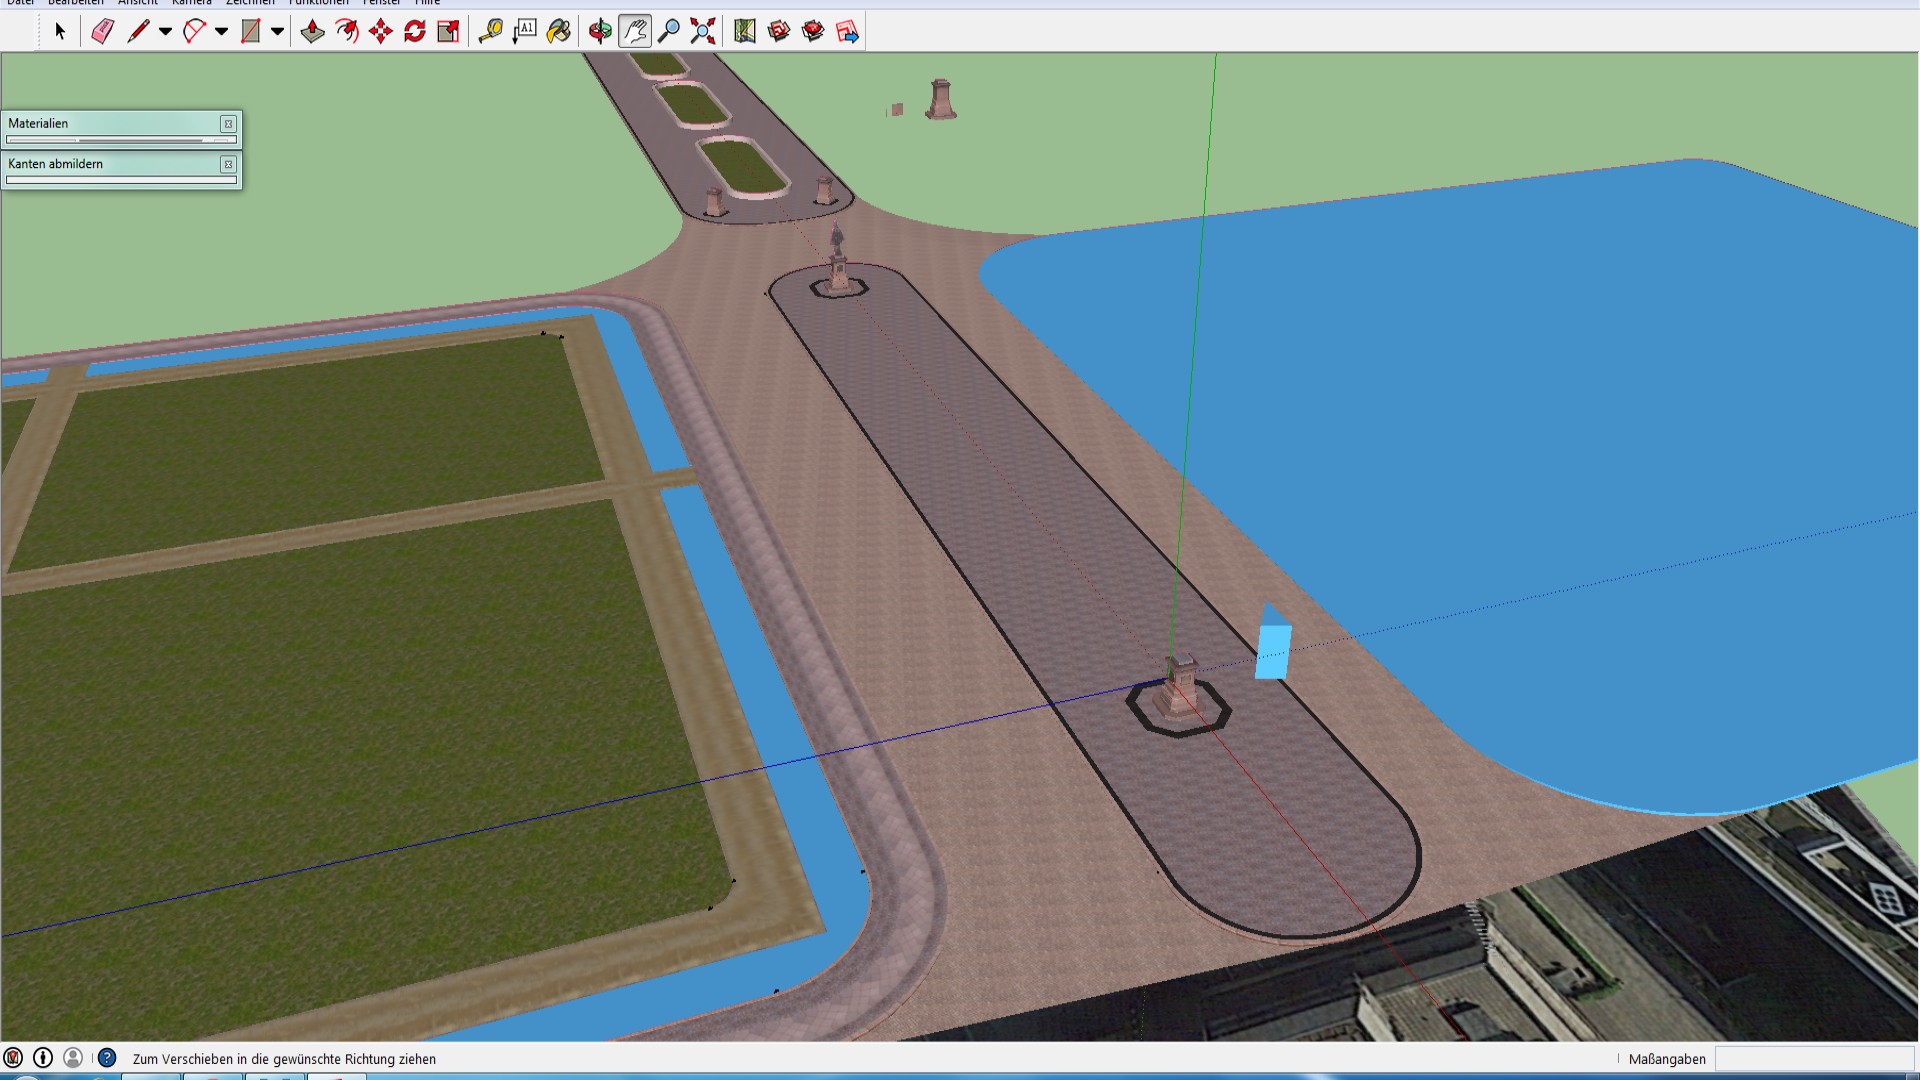Choose the Push/Pull tool
This screenshot has height=1080, width=1920.
click(312, 32)
